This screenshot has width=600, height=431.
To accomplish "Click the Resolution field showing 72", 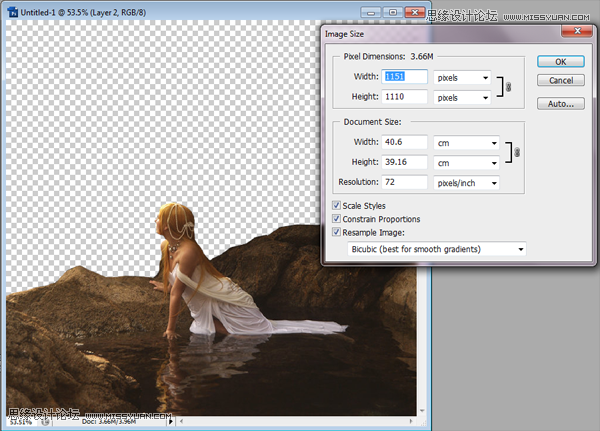I will [404, 182].
